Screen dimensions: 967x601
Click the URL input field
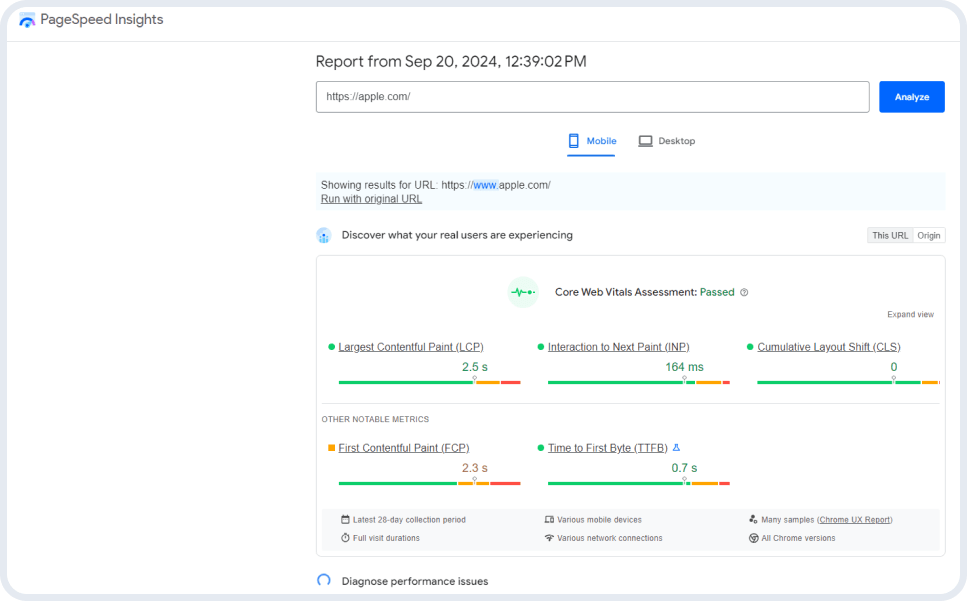(x=593, y=97)
